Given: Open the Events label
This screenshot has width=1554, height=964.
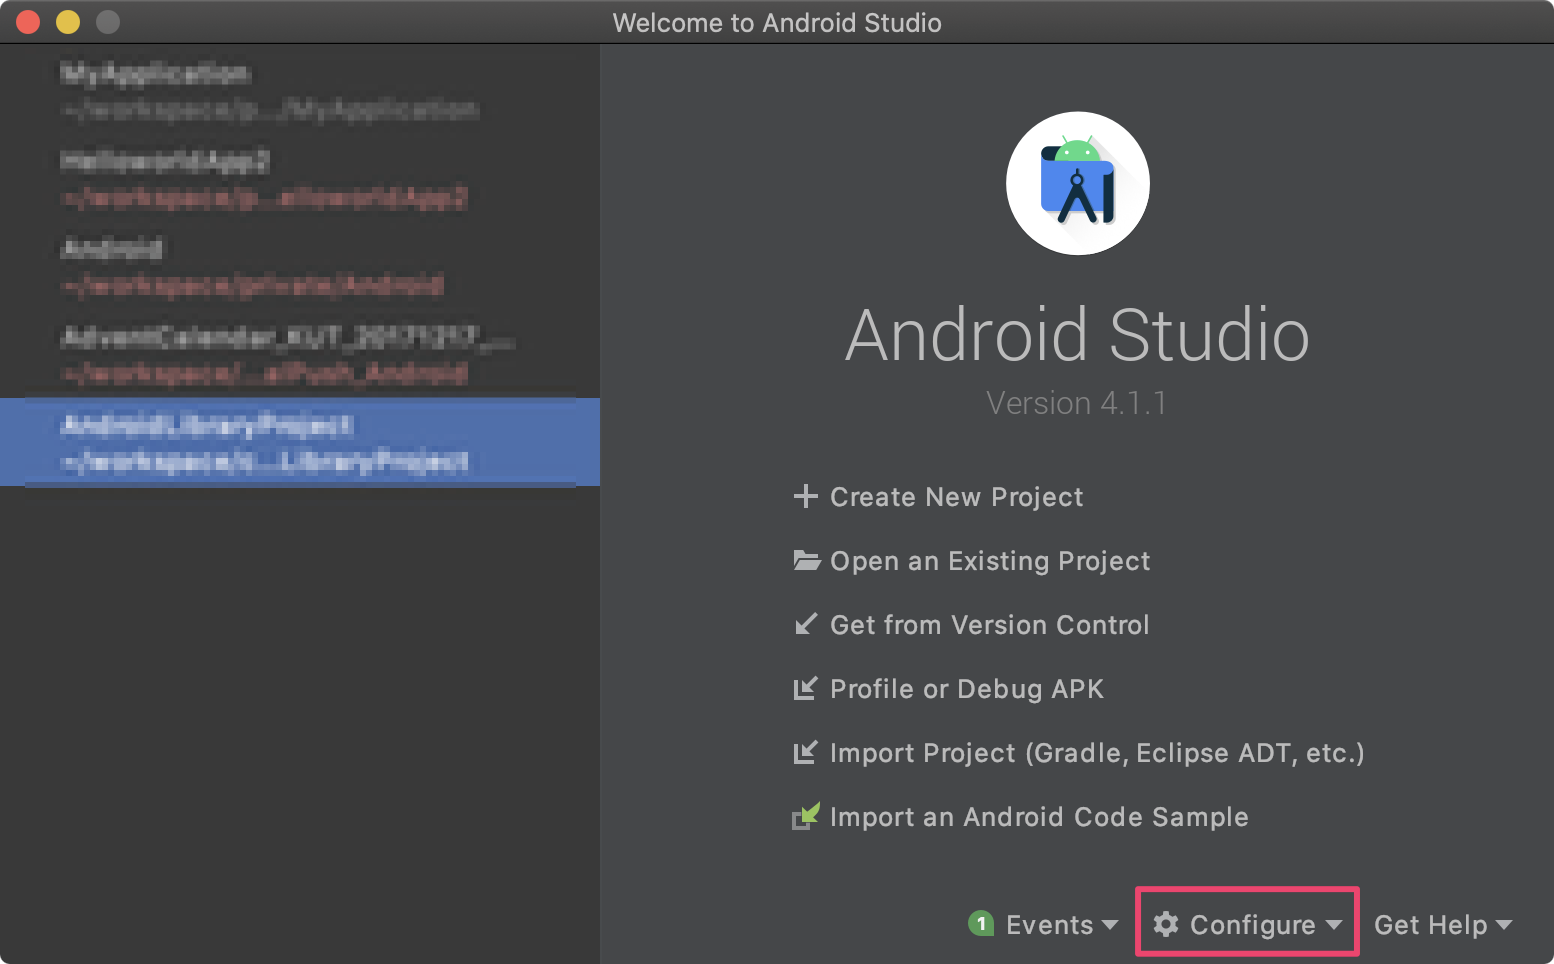Looking at the screenshot, I should pos(1049,925).
